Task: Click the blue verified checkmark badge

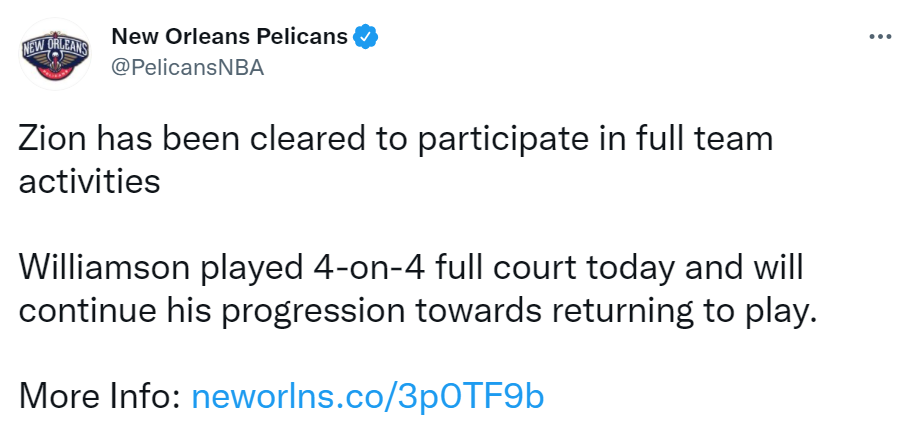Action: (x=366, y=37)
